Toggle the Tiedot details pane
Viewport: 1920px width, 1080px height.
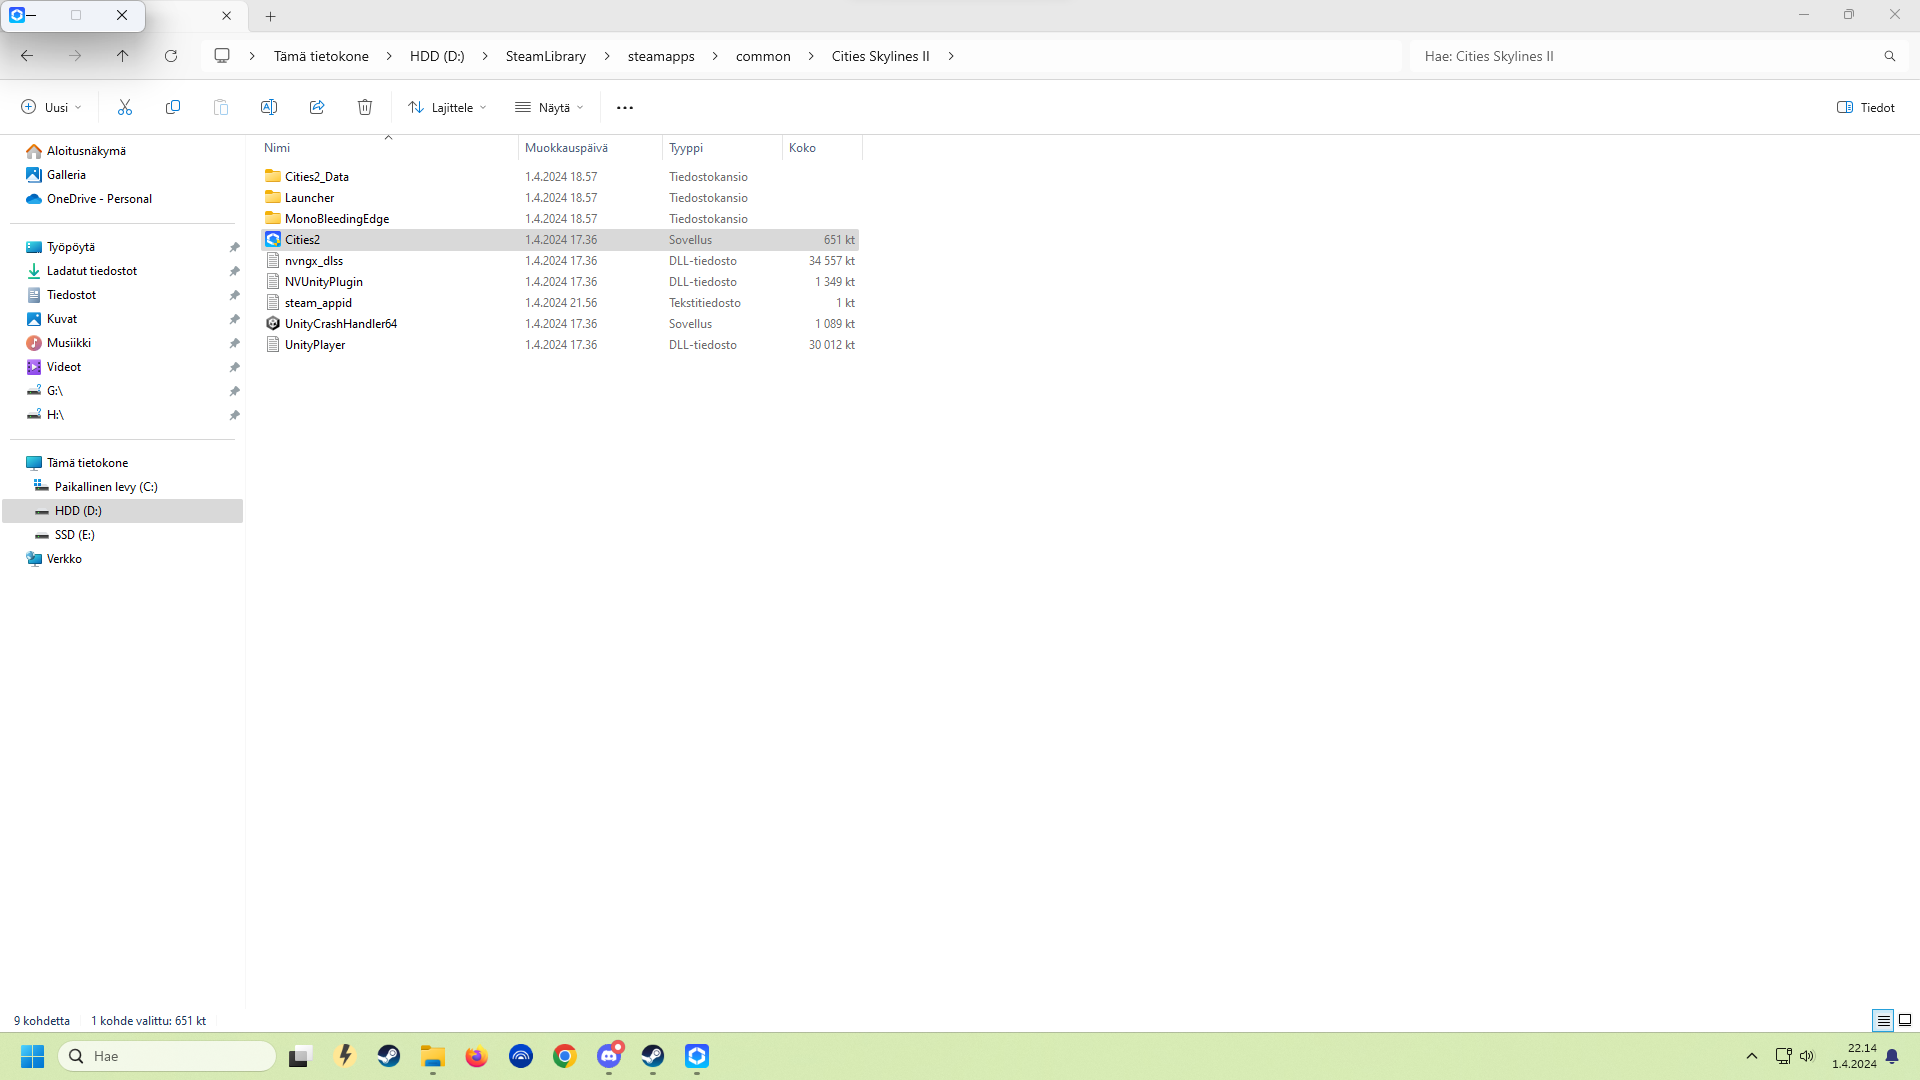(x=1866, y=107)
